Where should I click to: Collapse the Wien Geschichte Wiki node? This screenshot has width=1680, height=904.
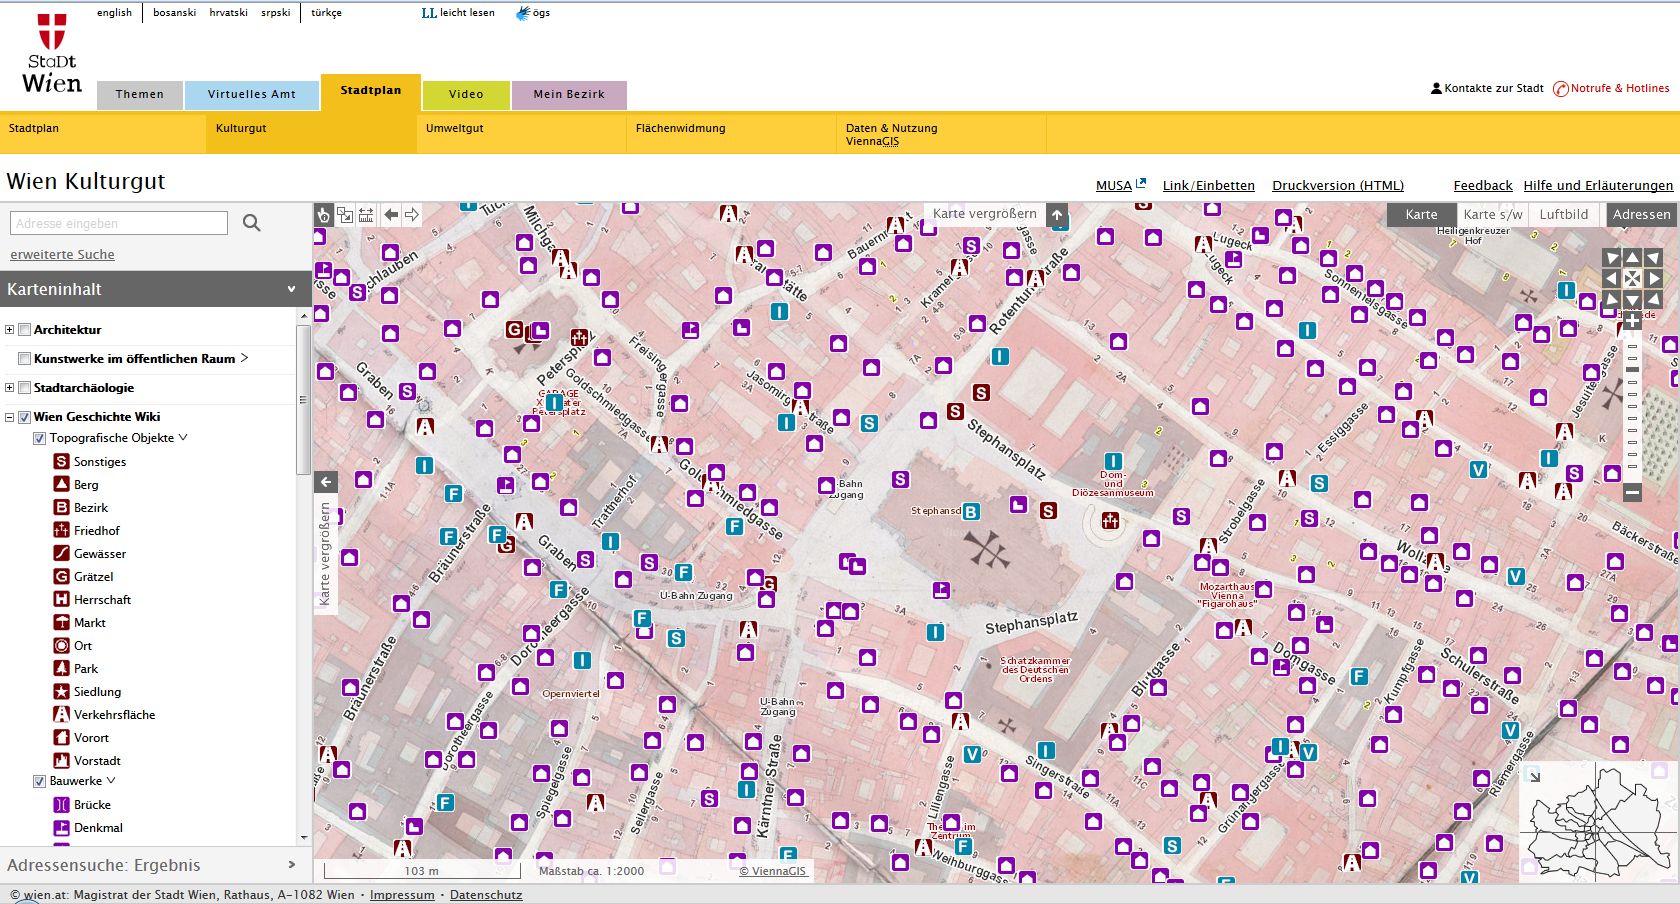coord(10,417)
